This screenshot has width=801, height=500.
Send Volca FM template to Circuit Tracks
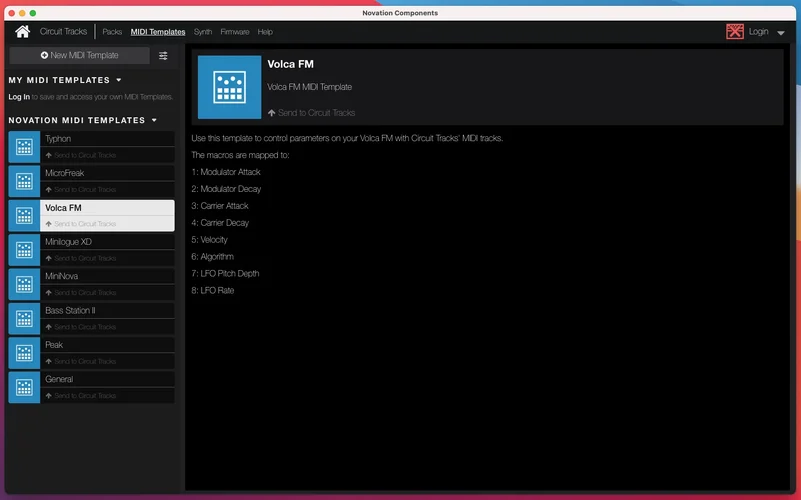tap(311, 113)
